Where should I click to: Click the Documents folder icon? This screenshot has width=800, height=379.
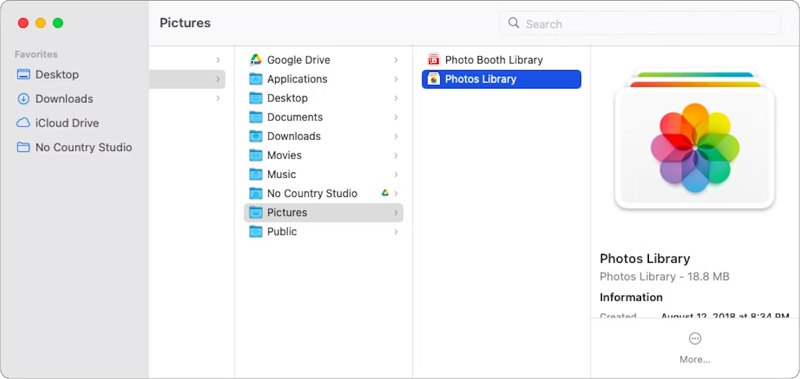click(x=256, y=117)
